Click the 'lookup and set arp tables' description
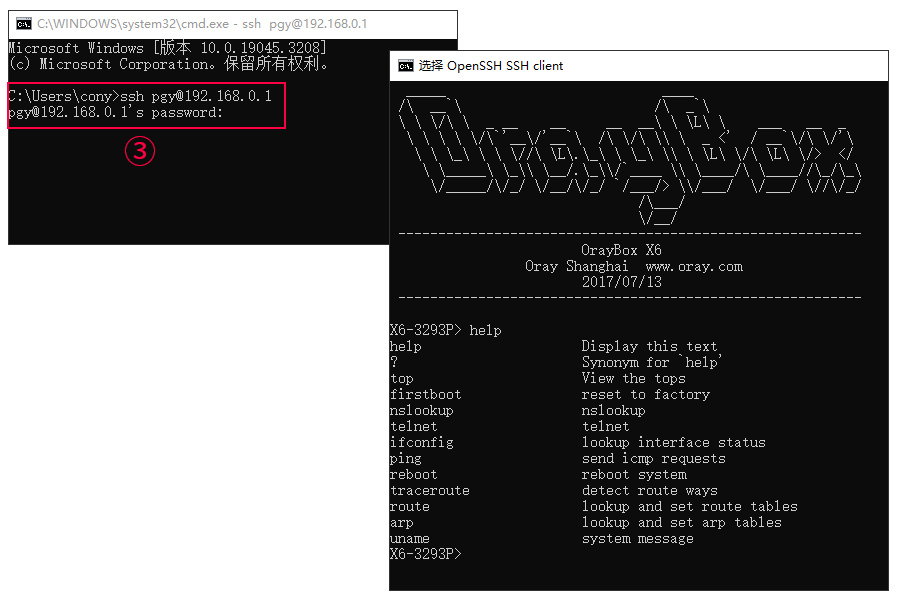The image size is (900, 602). pyautogui.click(x=681, y=523)
